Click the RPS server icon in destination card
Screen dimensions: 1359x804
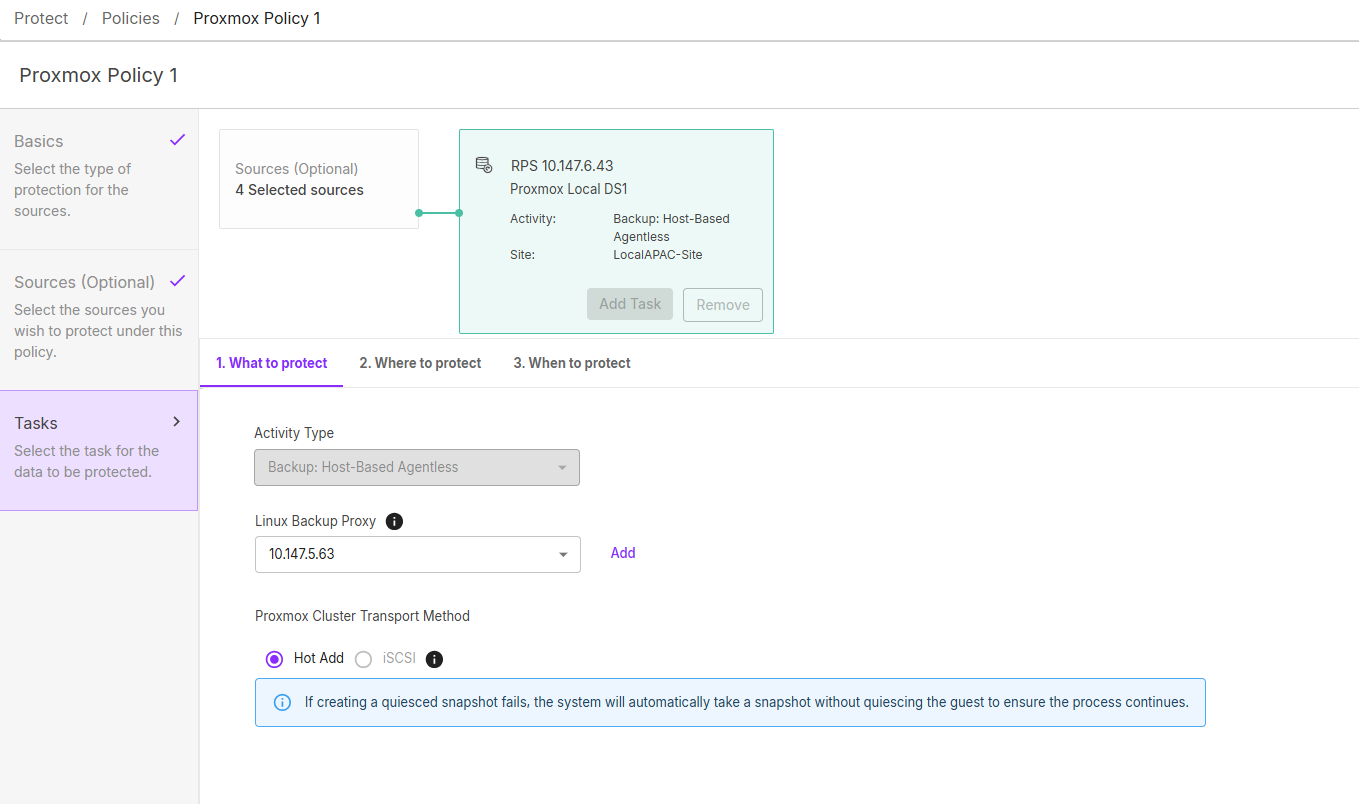(484, 165)
